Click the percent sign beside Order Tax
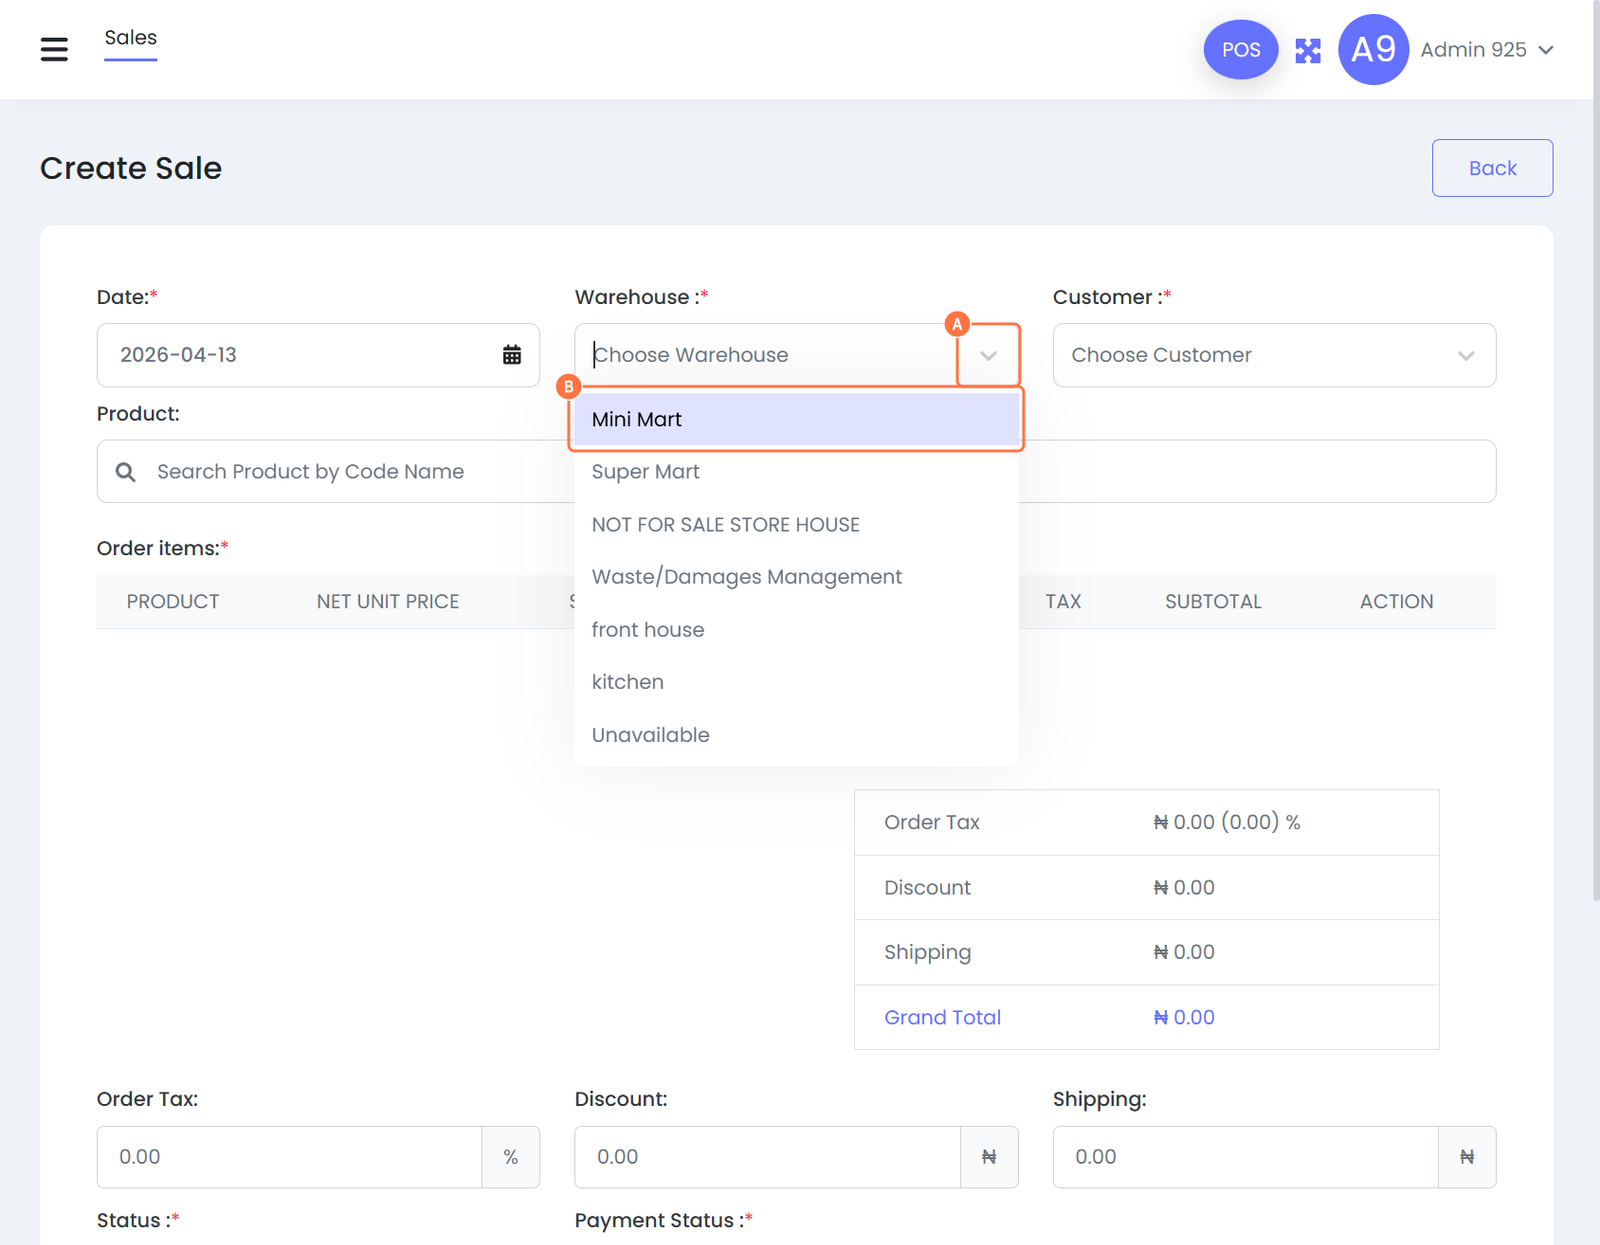This screenshot has width=1600, height=1245. [511, 1157]
